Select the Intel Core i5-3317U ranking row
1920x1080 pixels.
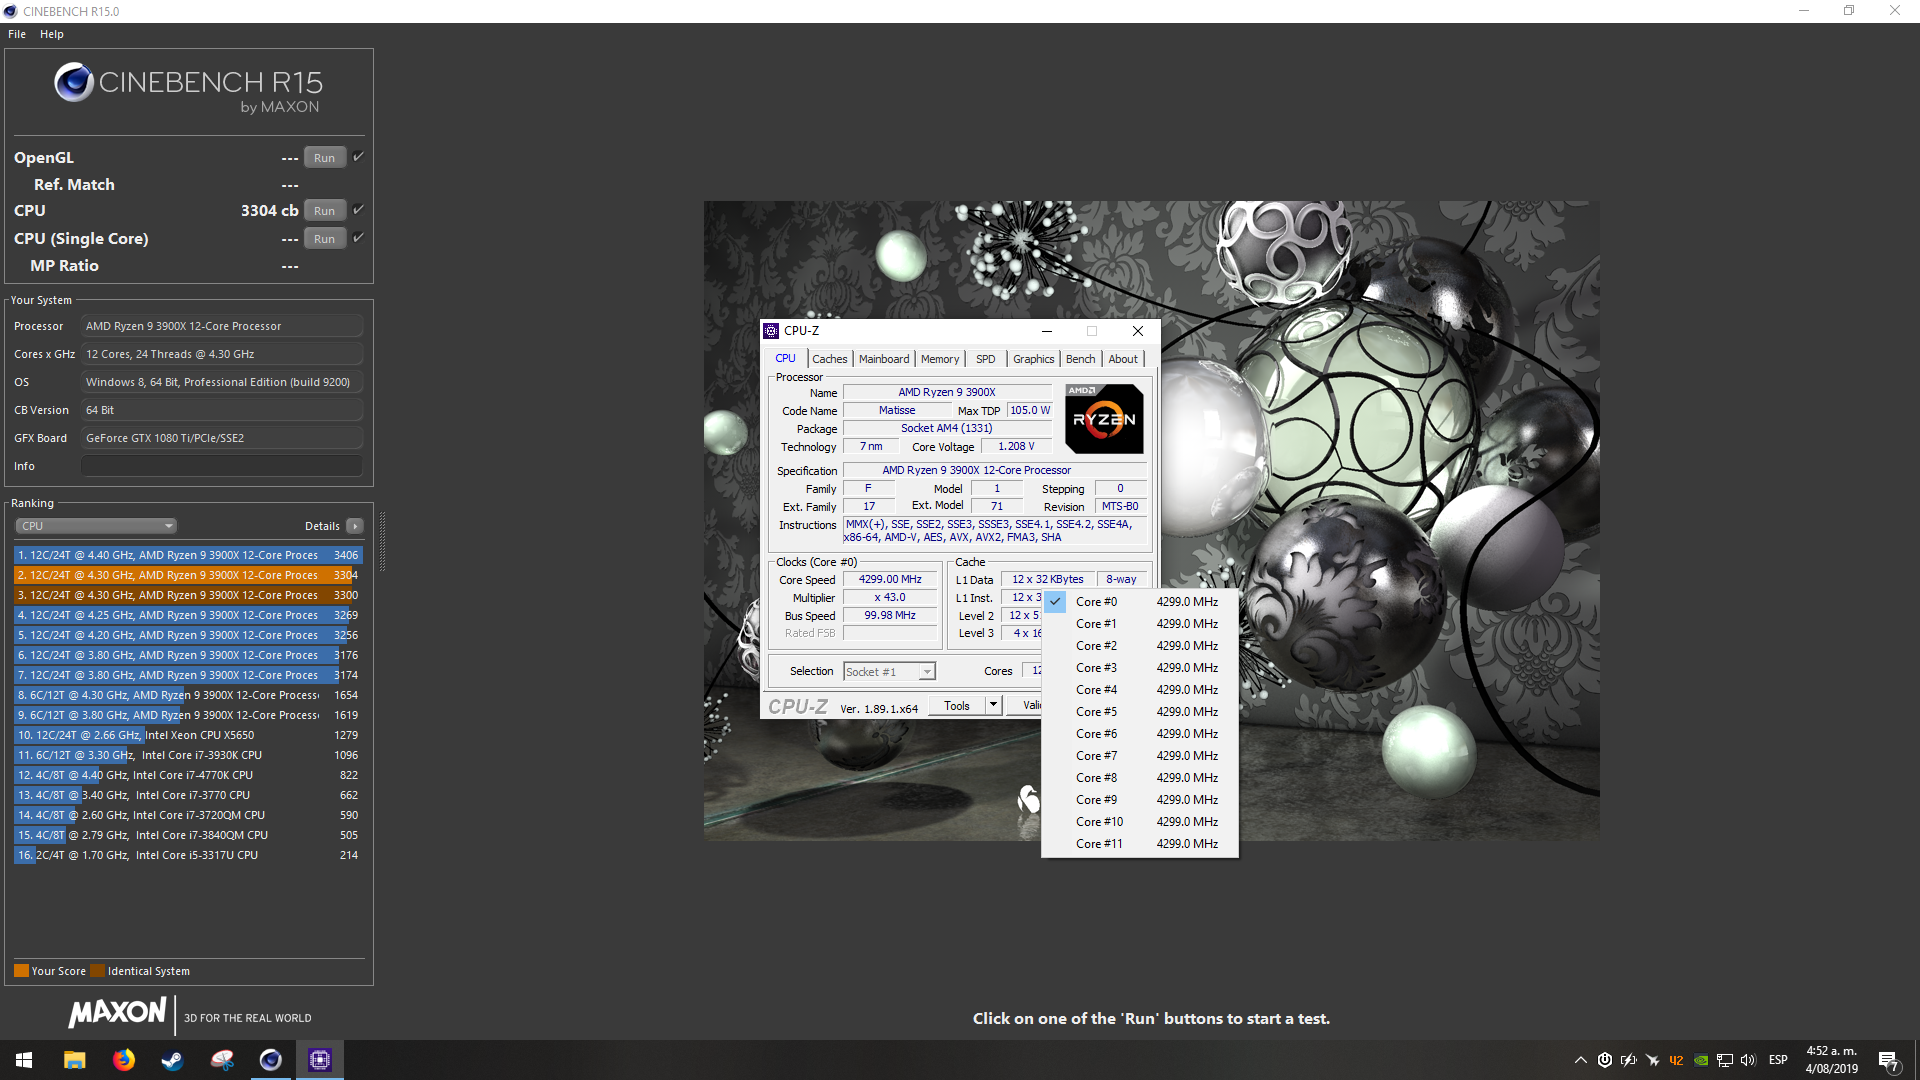coord(188,855)
